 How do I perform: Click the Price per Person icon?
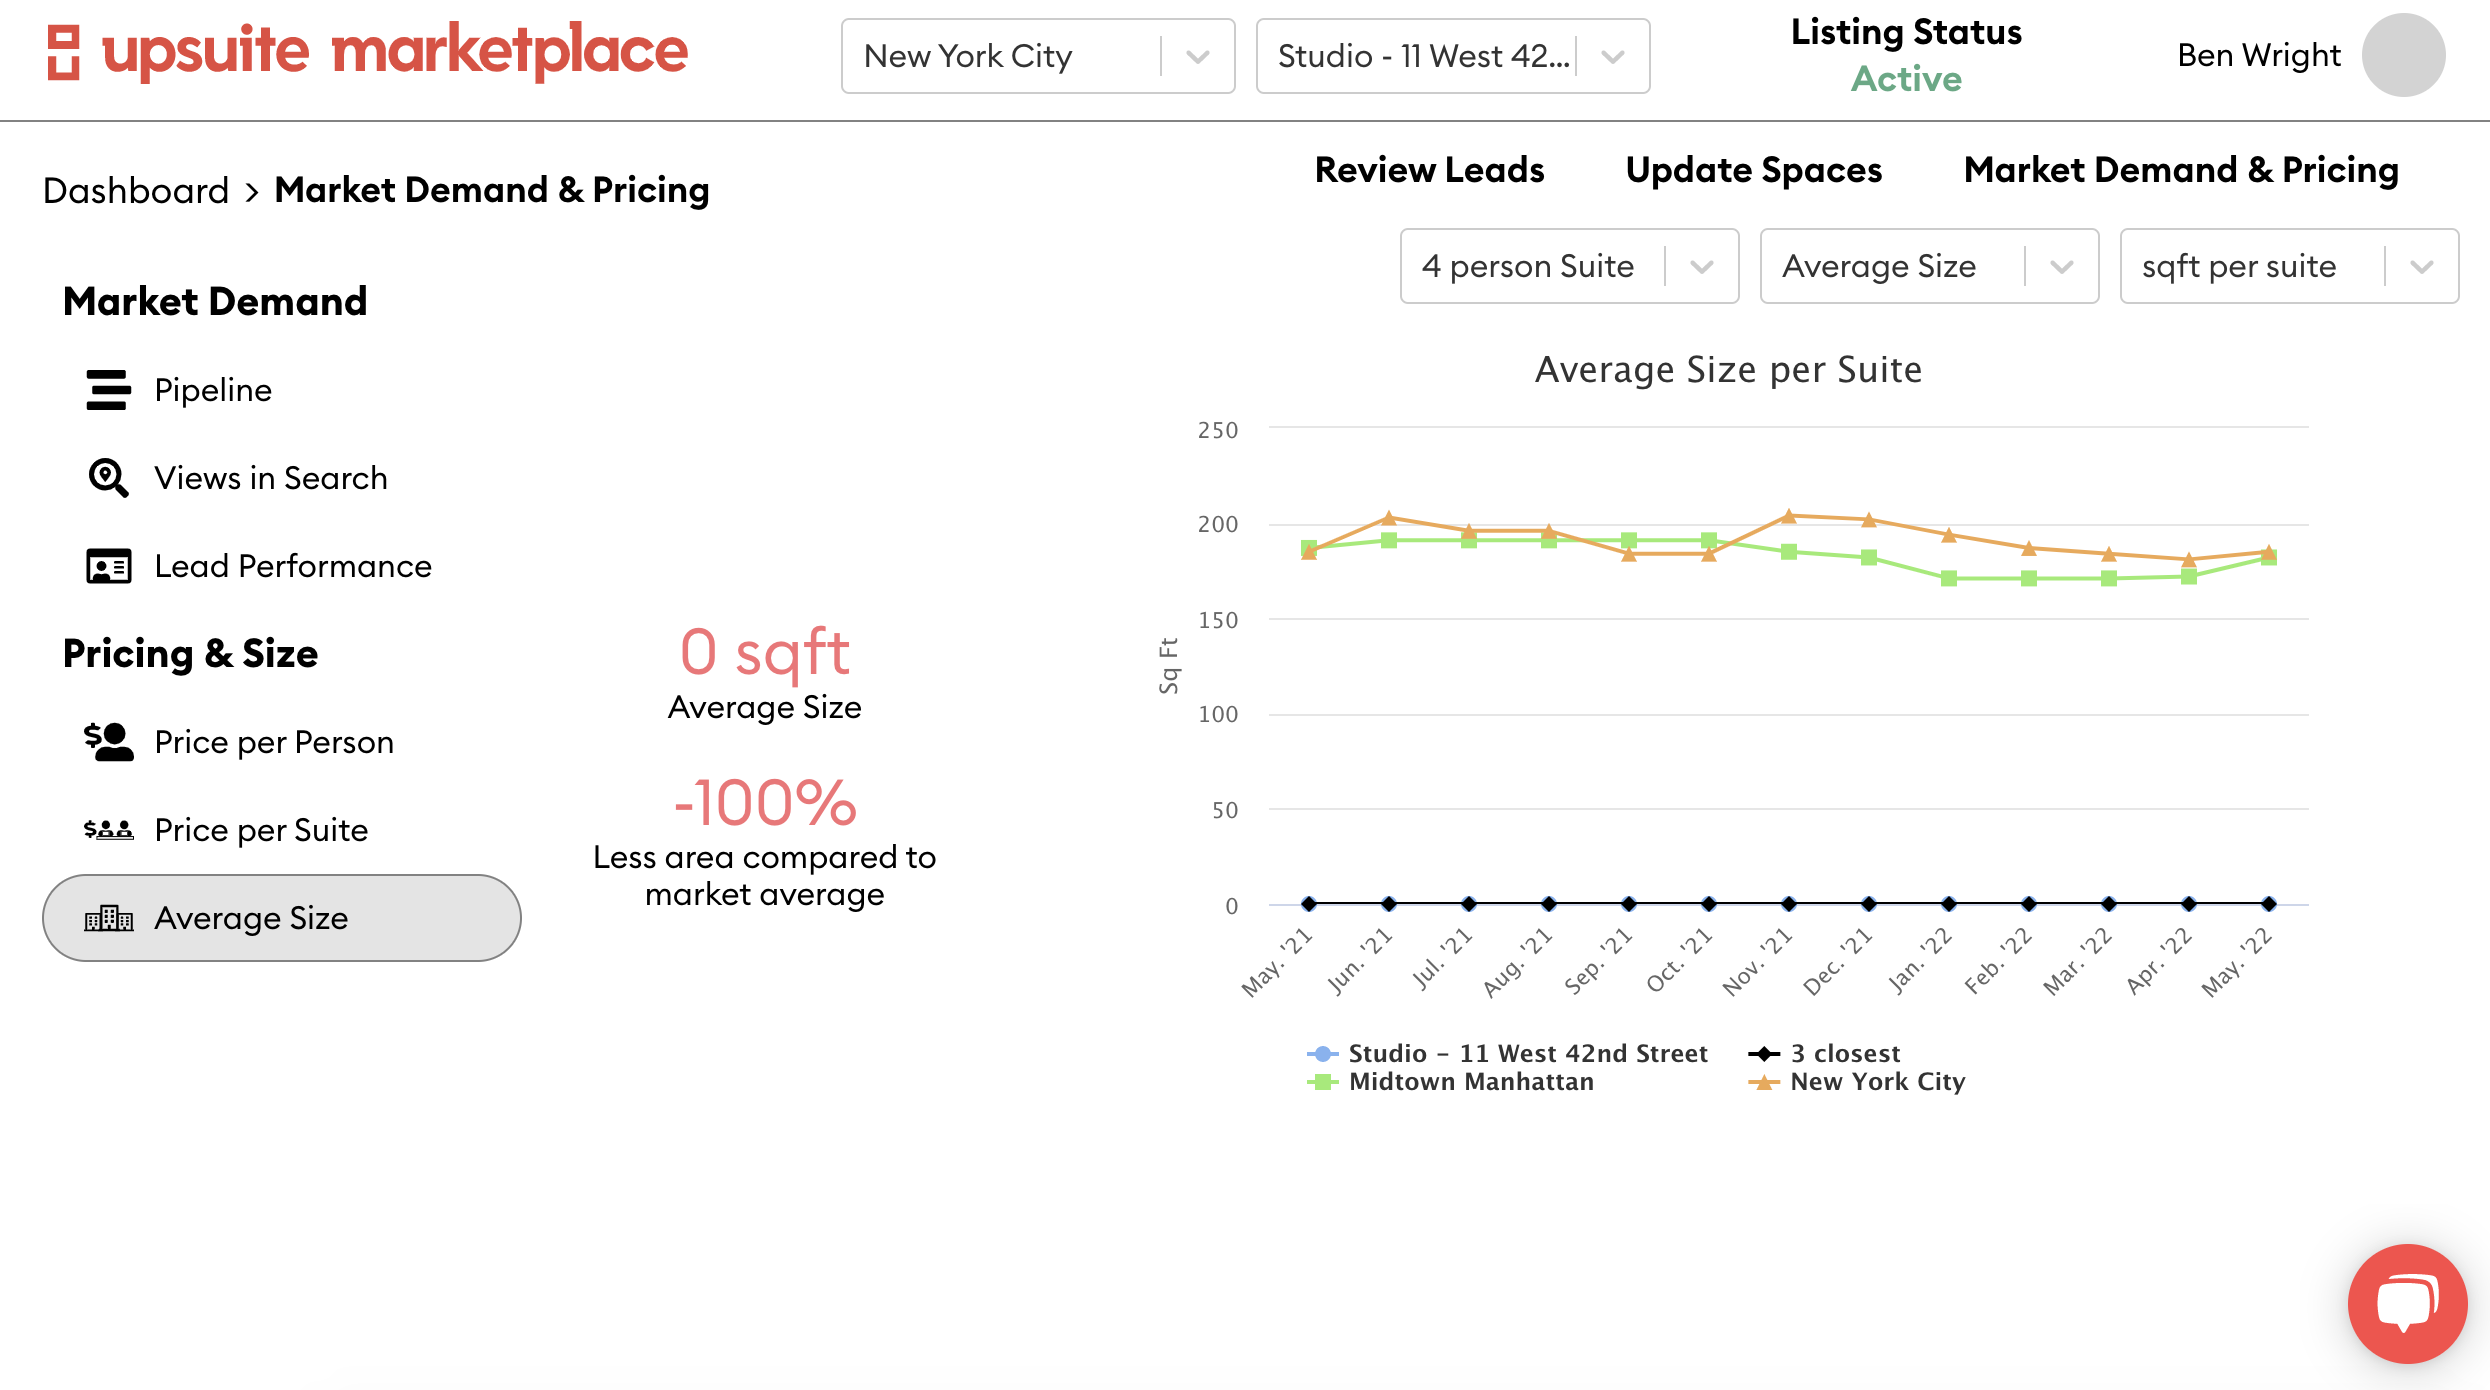(108, 742)
